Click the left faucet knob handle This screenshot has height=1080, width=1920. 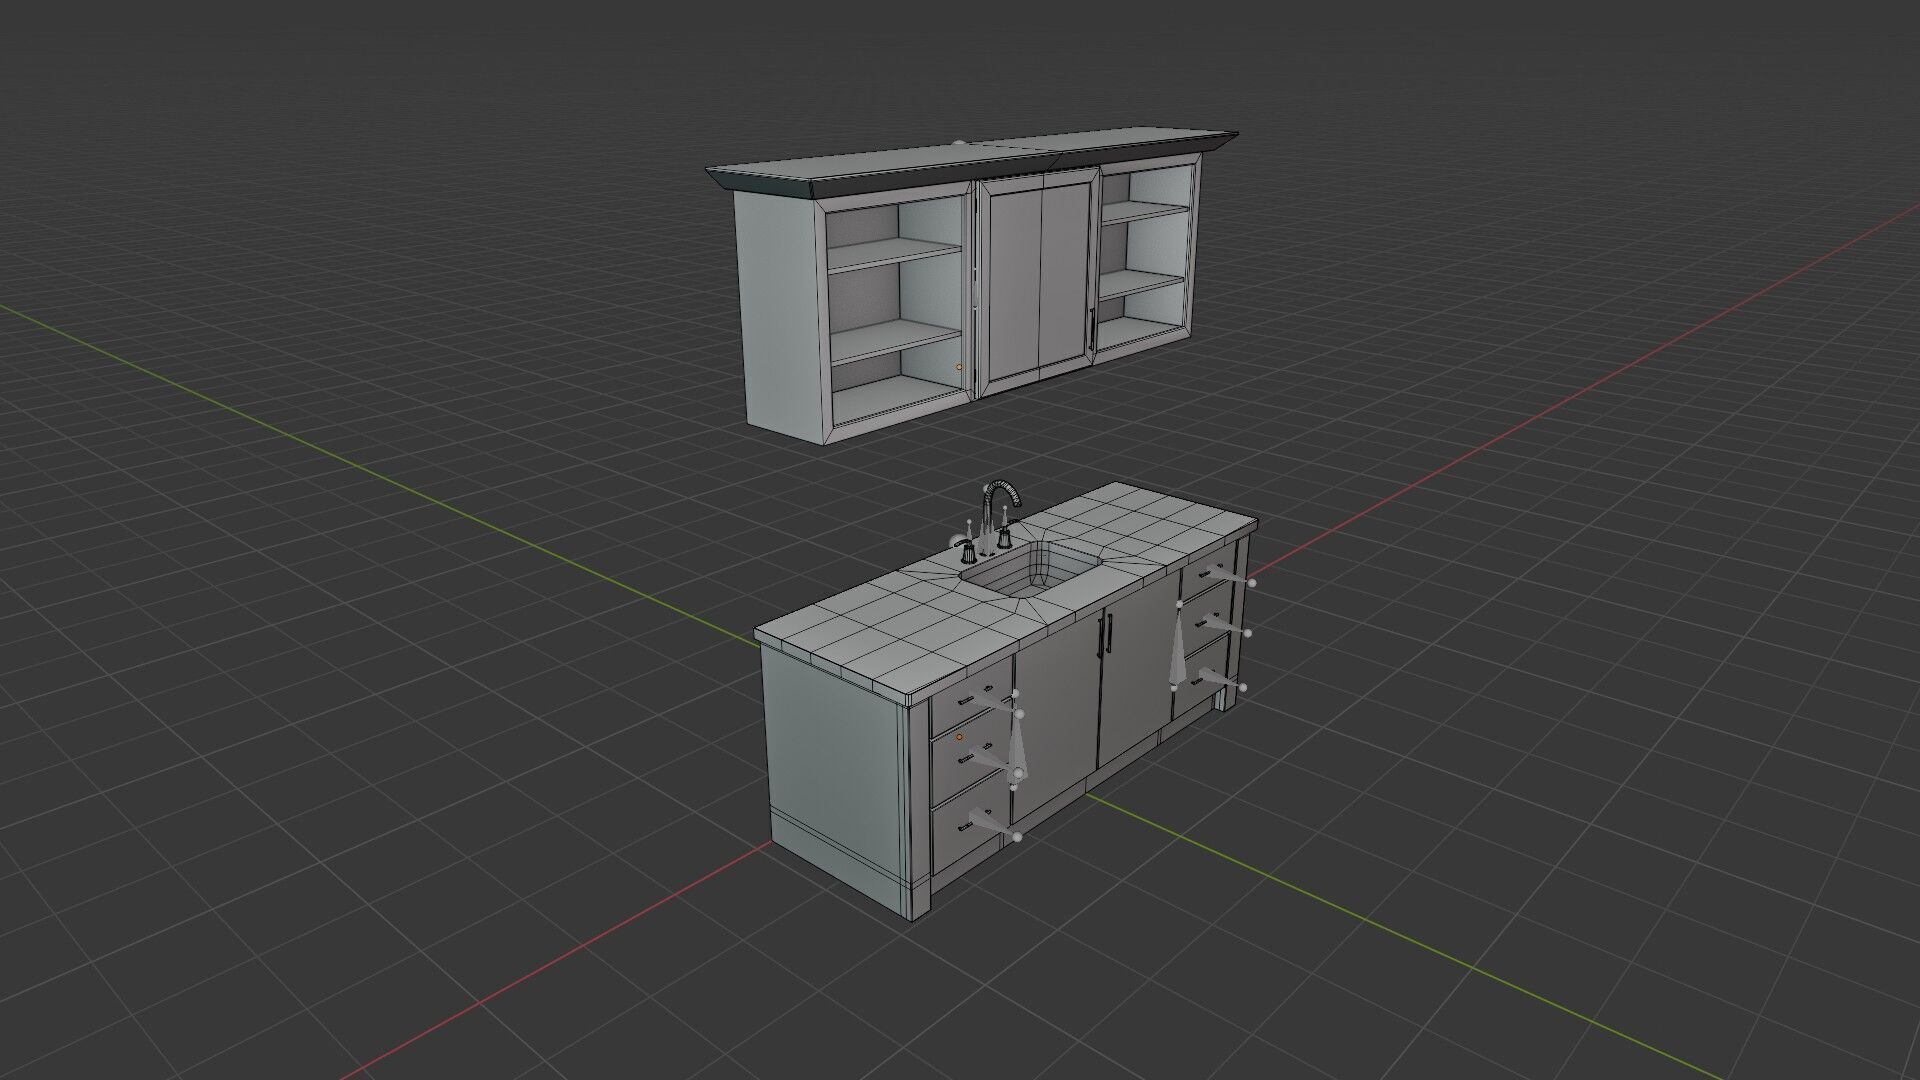coord(965,548)
